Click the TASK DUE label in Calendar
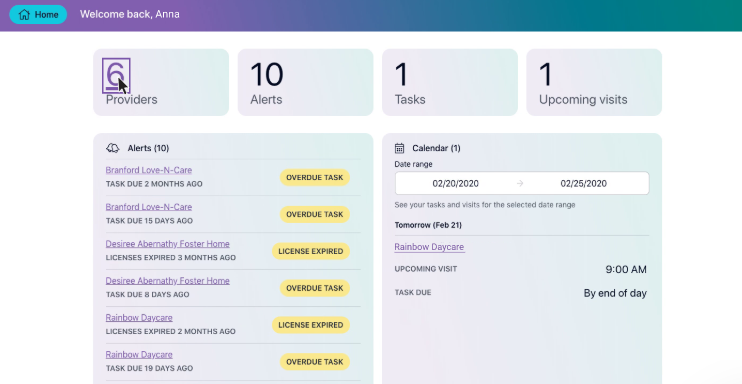 click(413, 293)
